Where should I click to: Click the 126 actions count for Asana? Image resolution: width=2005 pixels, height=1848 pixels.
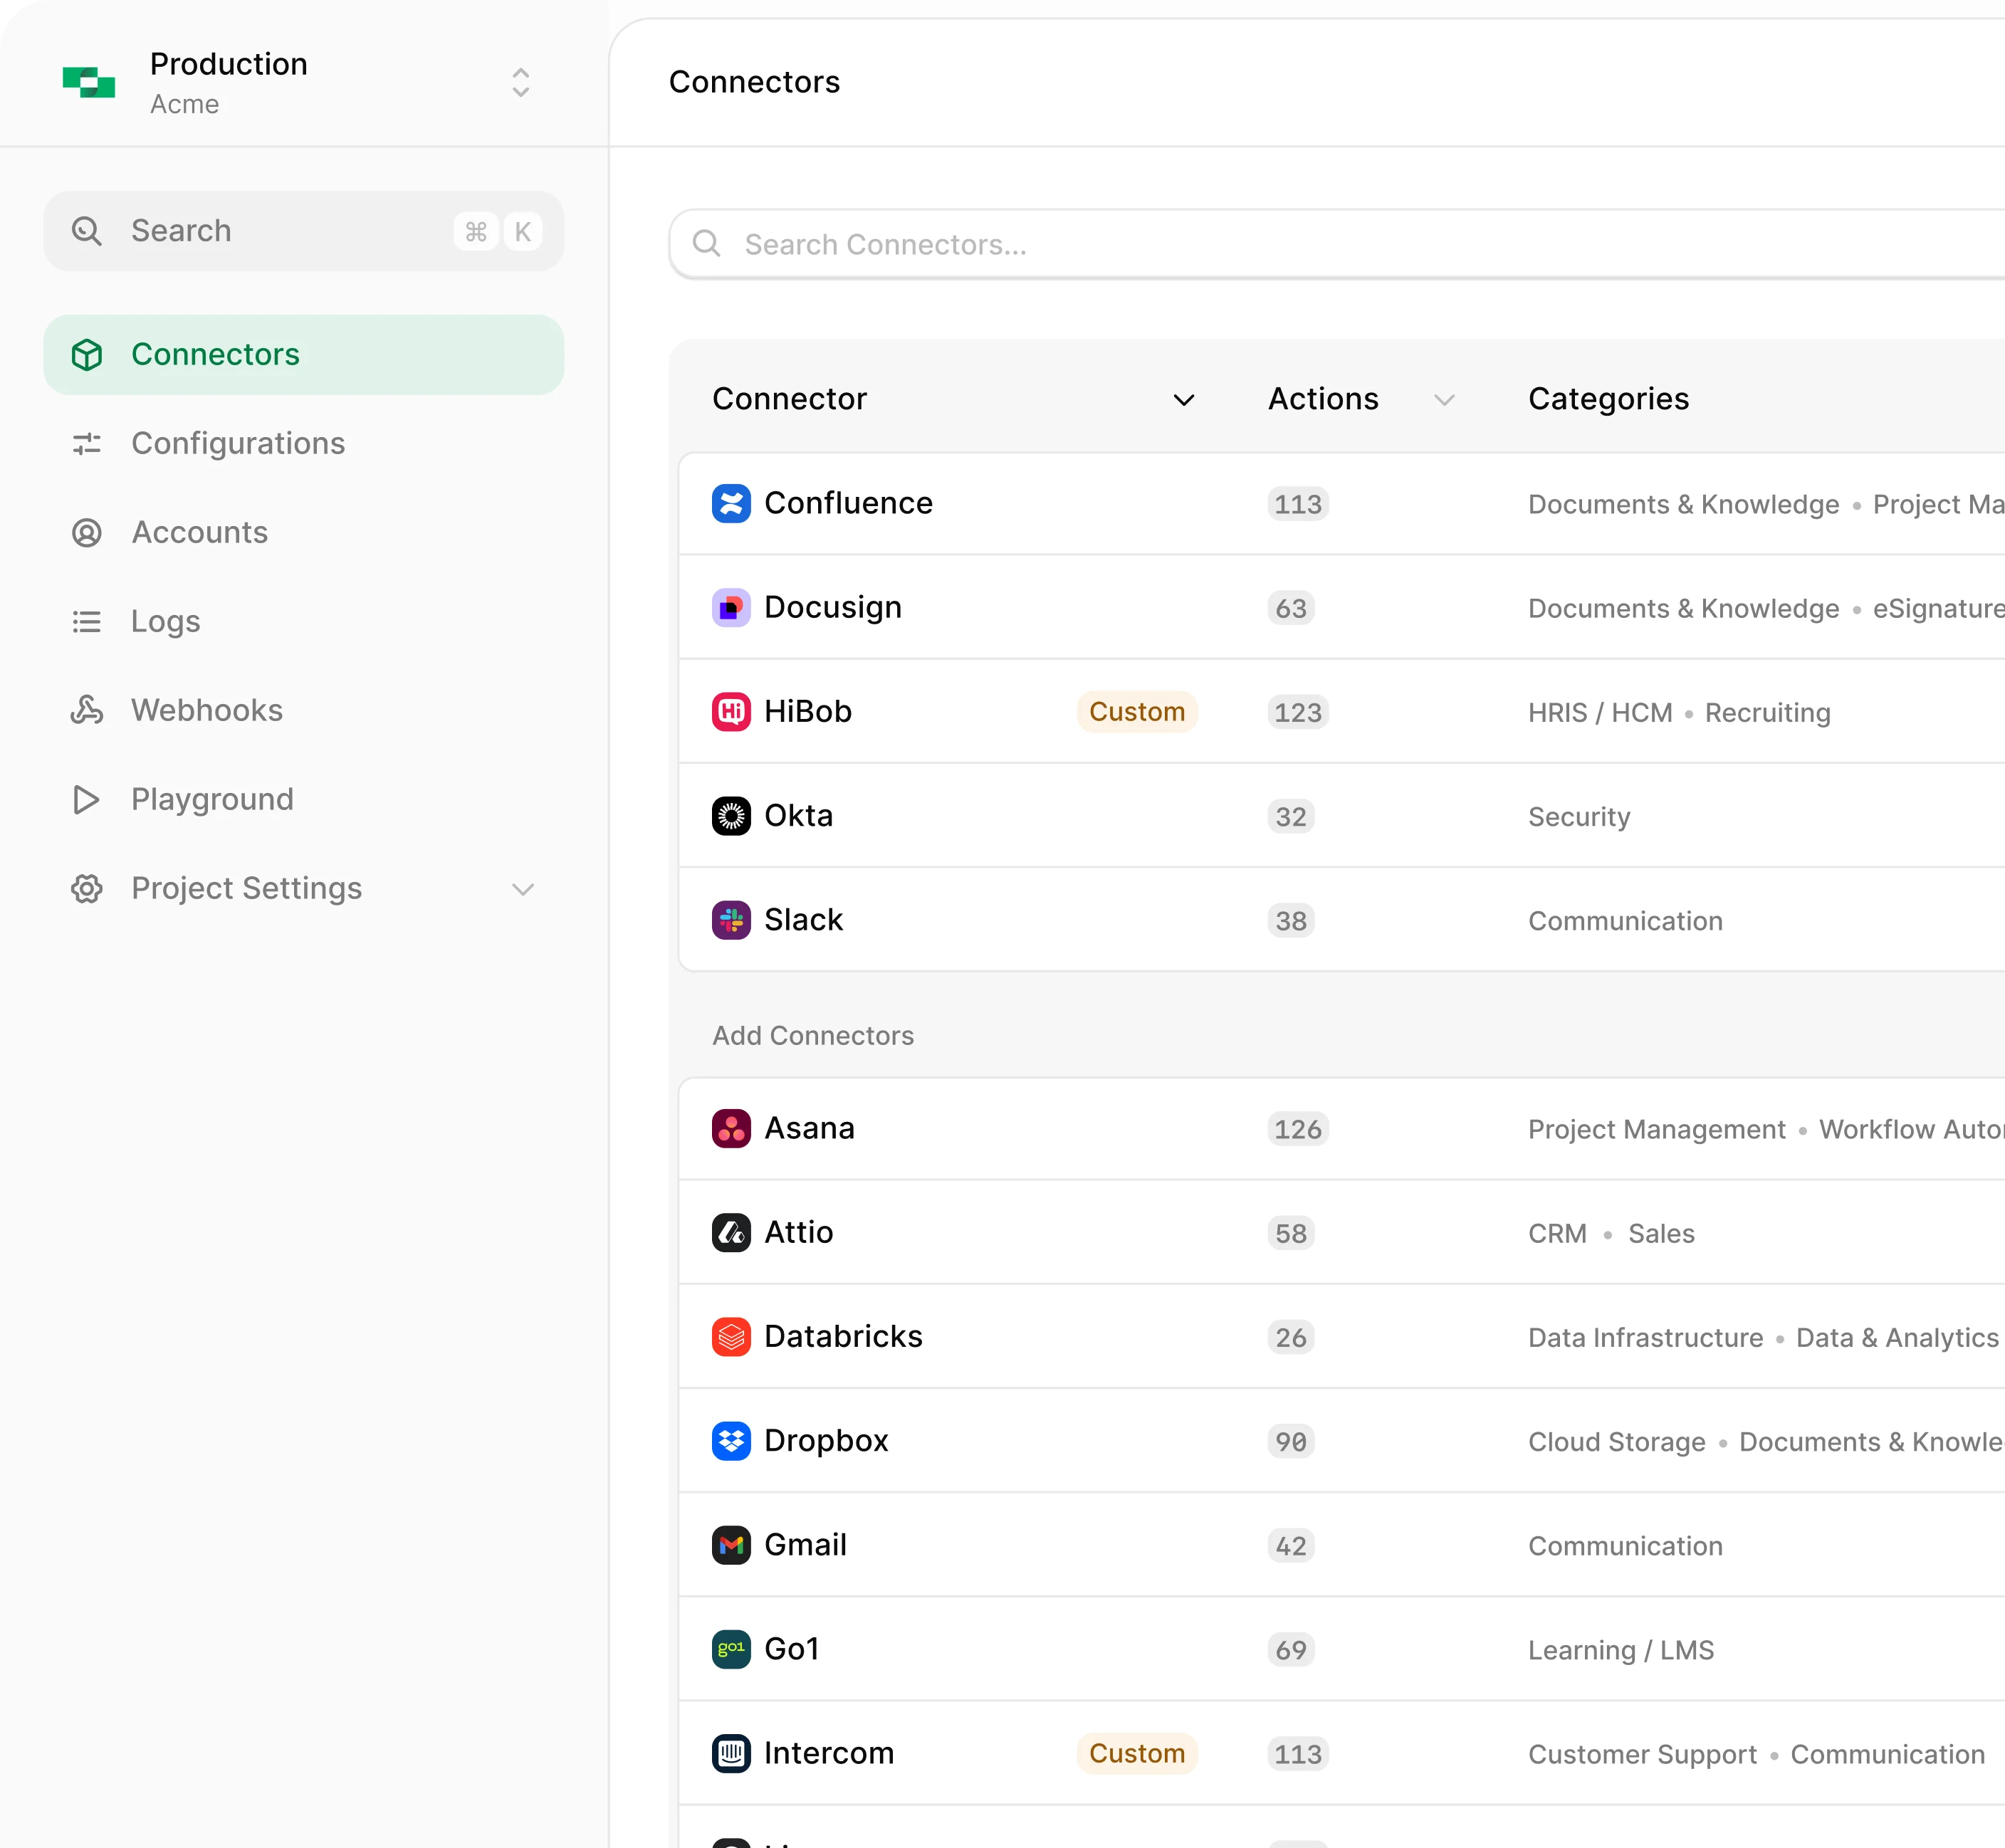(x=1298, y=1129)
